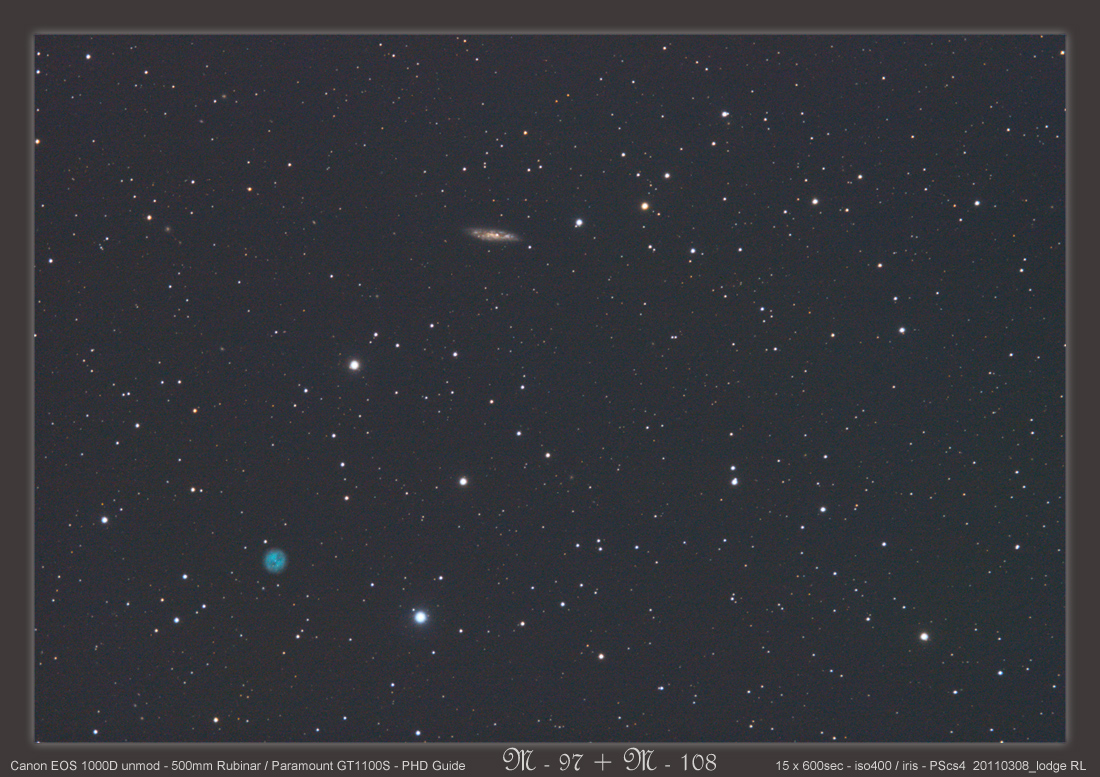This screenshot has height=777, width=1100.
Task: Click the blue Owl Nebula M97
Action: 274,560
